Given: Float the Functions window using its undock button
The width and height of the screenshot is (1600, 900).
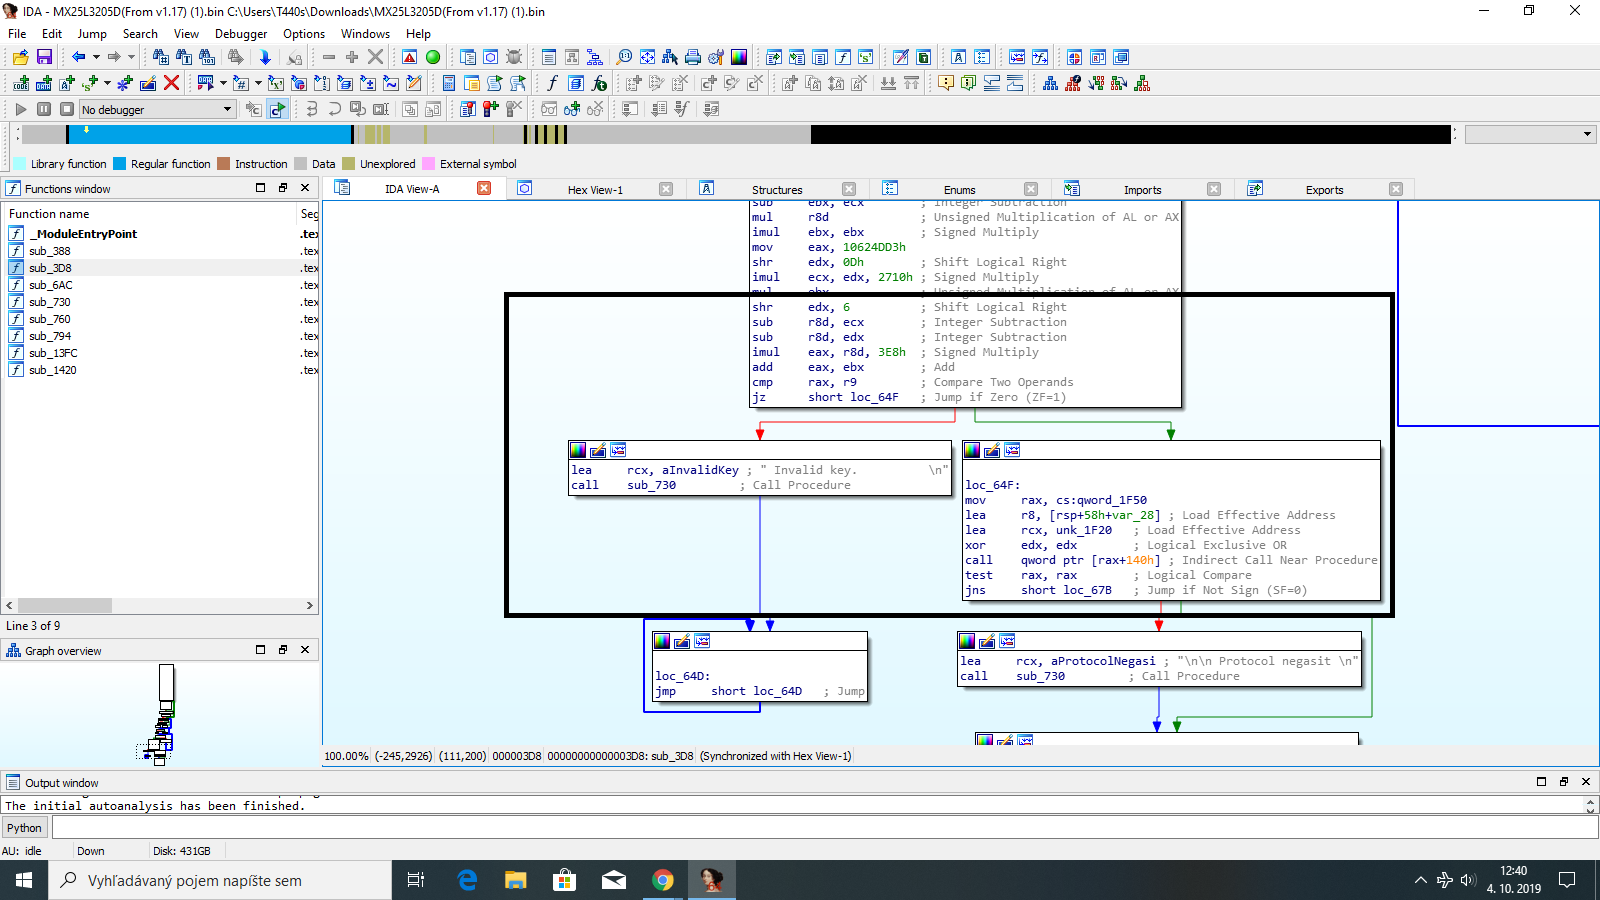Looking at the screenshot, I should point(283,188).
